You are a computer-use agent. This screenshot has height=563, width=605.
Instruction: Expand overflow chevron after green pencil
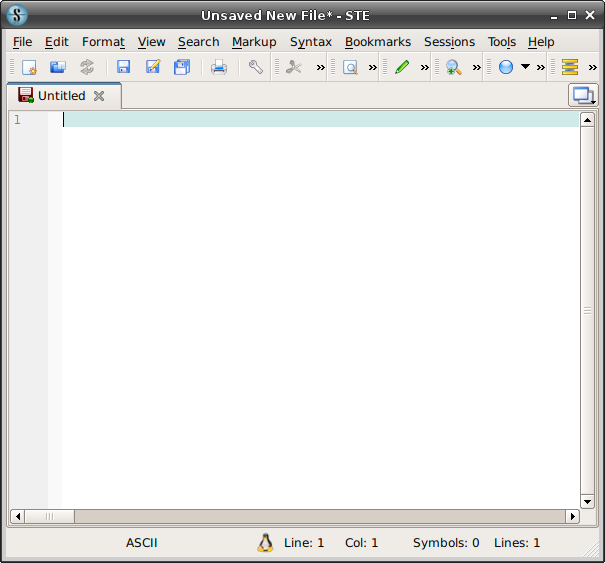424,68
